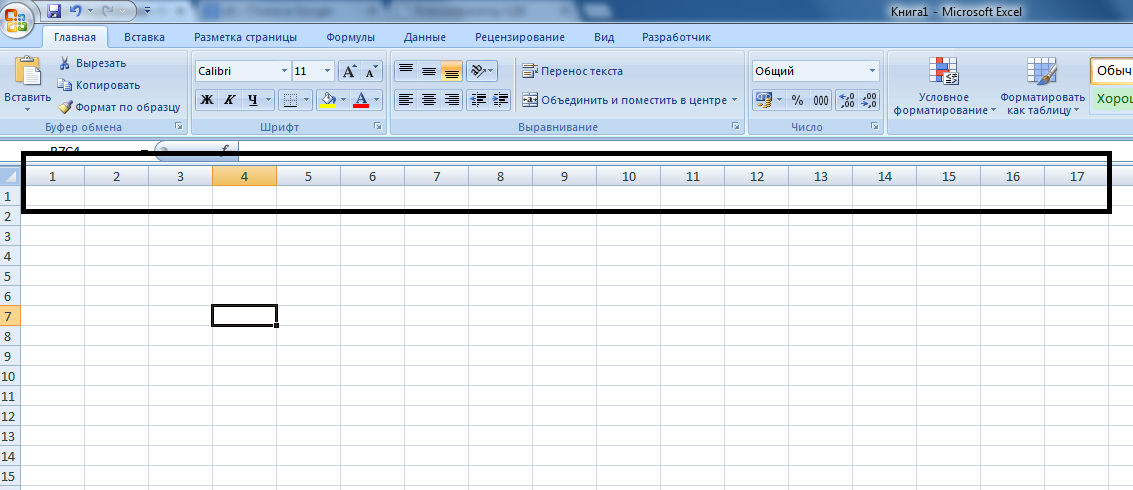Customize Quick Access toolbar dropdown
This screenshot has width=1133, height=490.
click(x=147, y=11)
